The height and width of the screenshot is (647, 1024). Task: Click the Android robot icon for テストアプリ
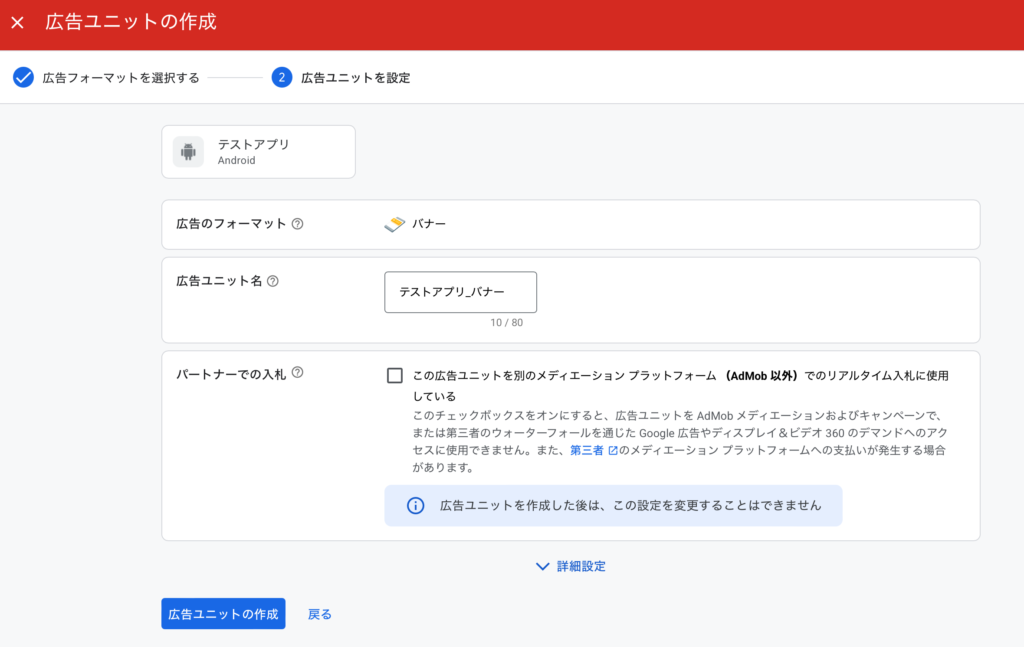(188, 152)
